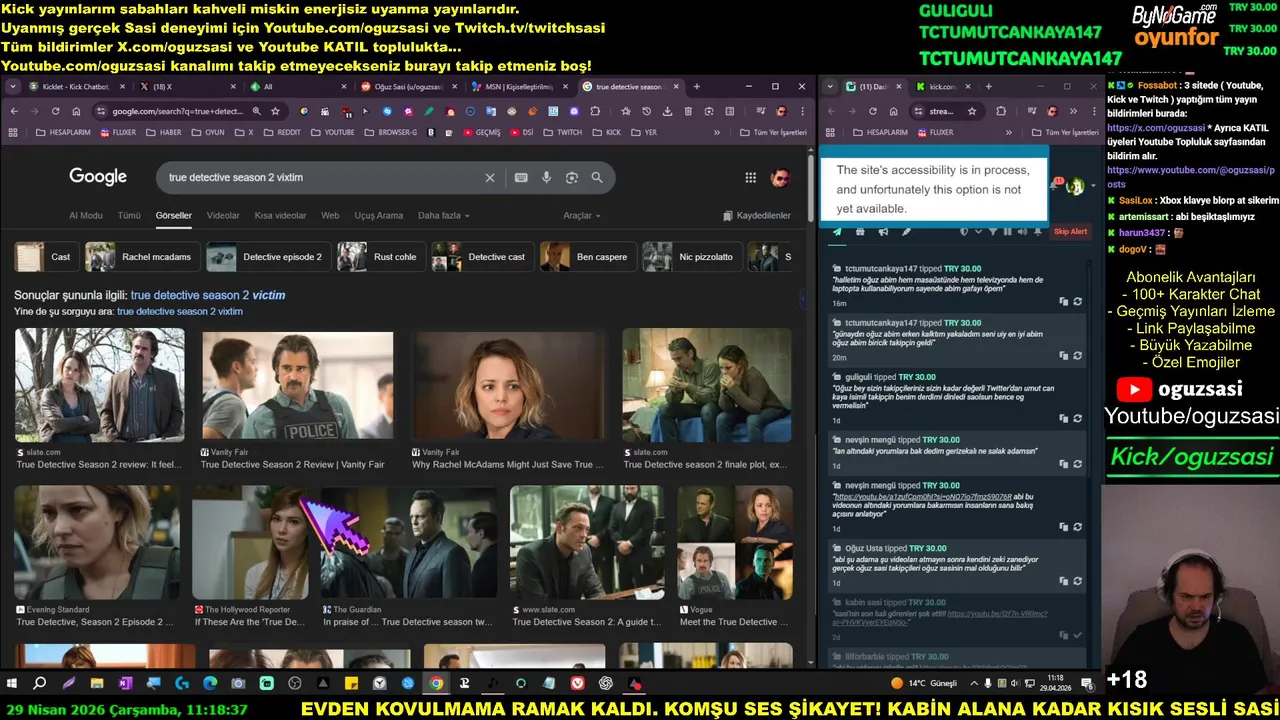
Task: Switch to the Uçuş Arama tab
Action: (379, 215)
